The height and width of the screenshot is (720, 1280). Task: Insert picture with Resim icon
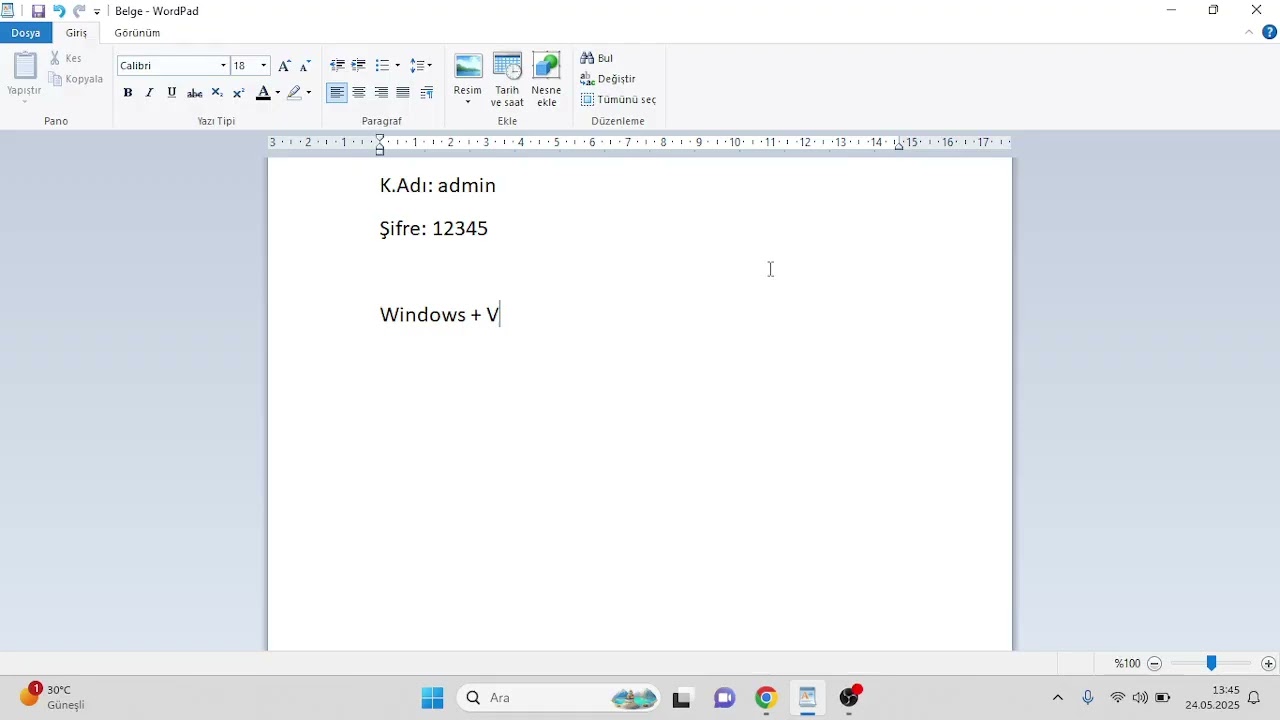pos(468,67)
